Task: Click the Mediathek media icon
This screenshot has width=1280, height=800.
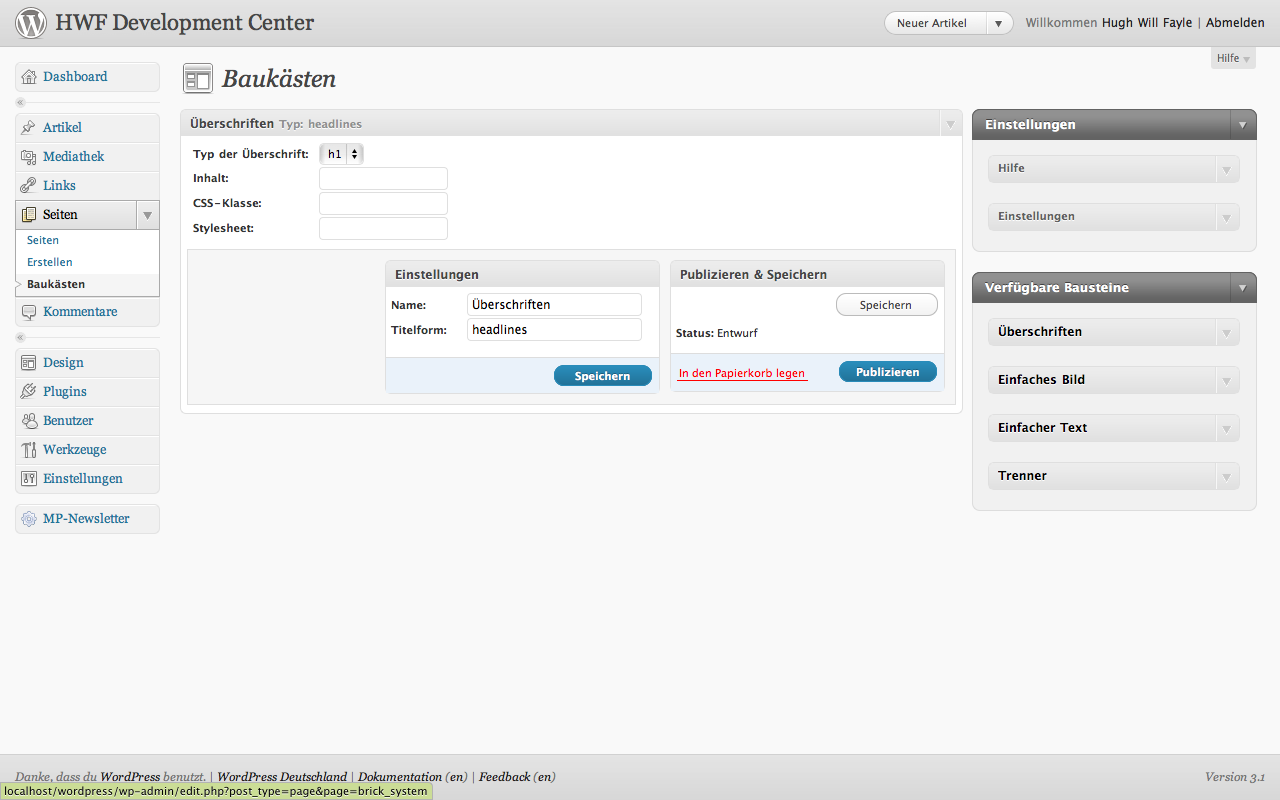Action: [28, 157]
